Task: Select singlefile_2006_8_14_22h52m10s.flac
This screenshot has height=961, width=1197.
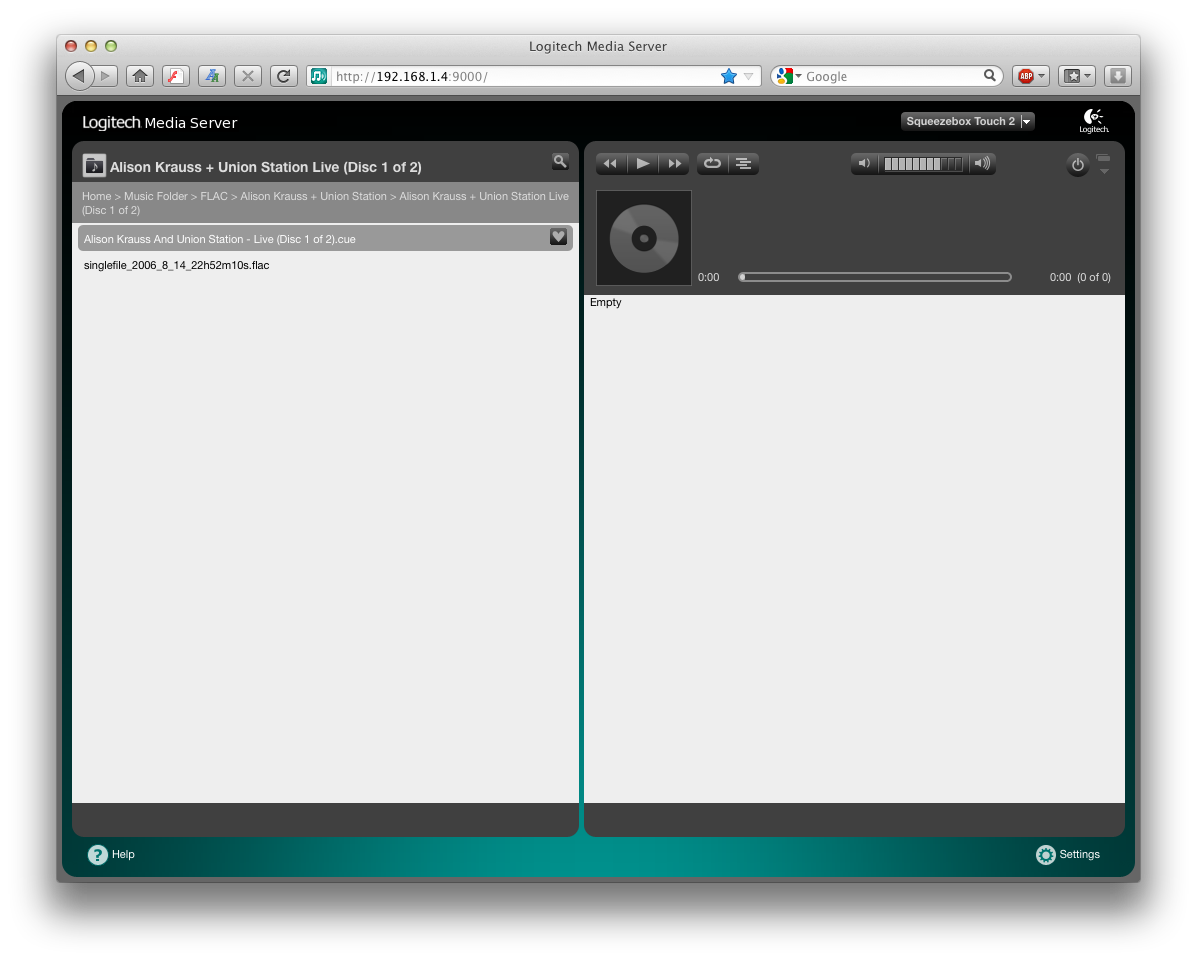Action: pos(176,266)
